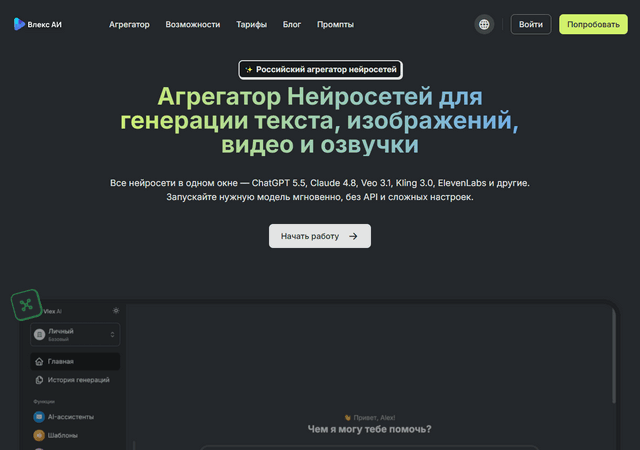Click the AI-ассистенты blue icon

[39, 417]
